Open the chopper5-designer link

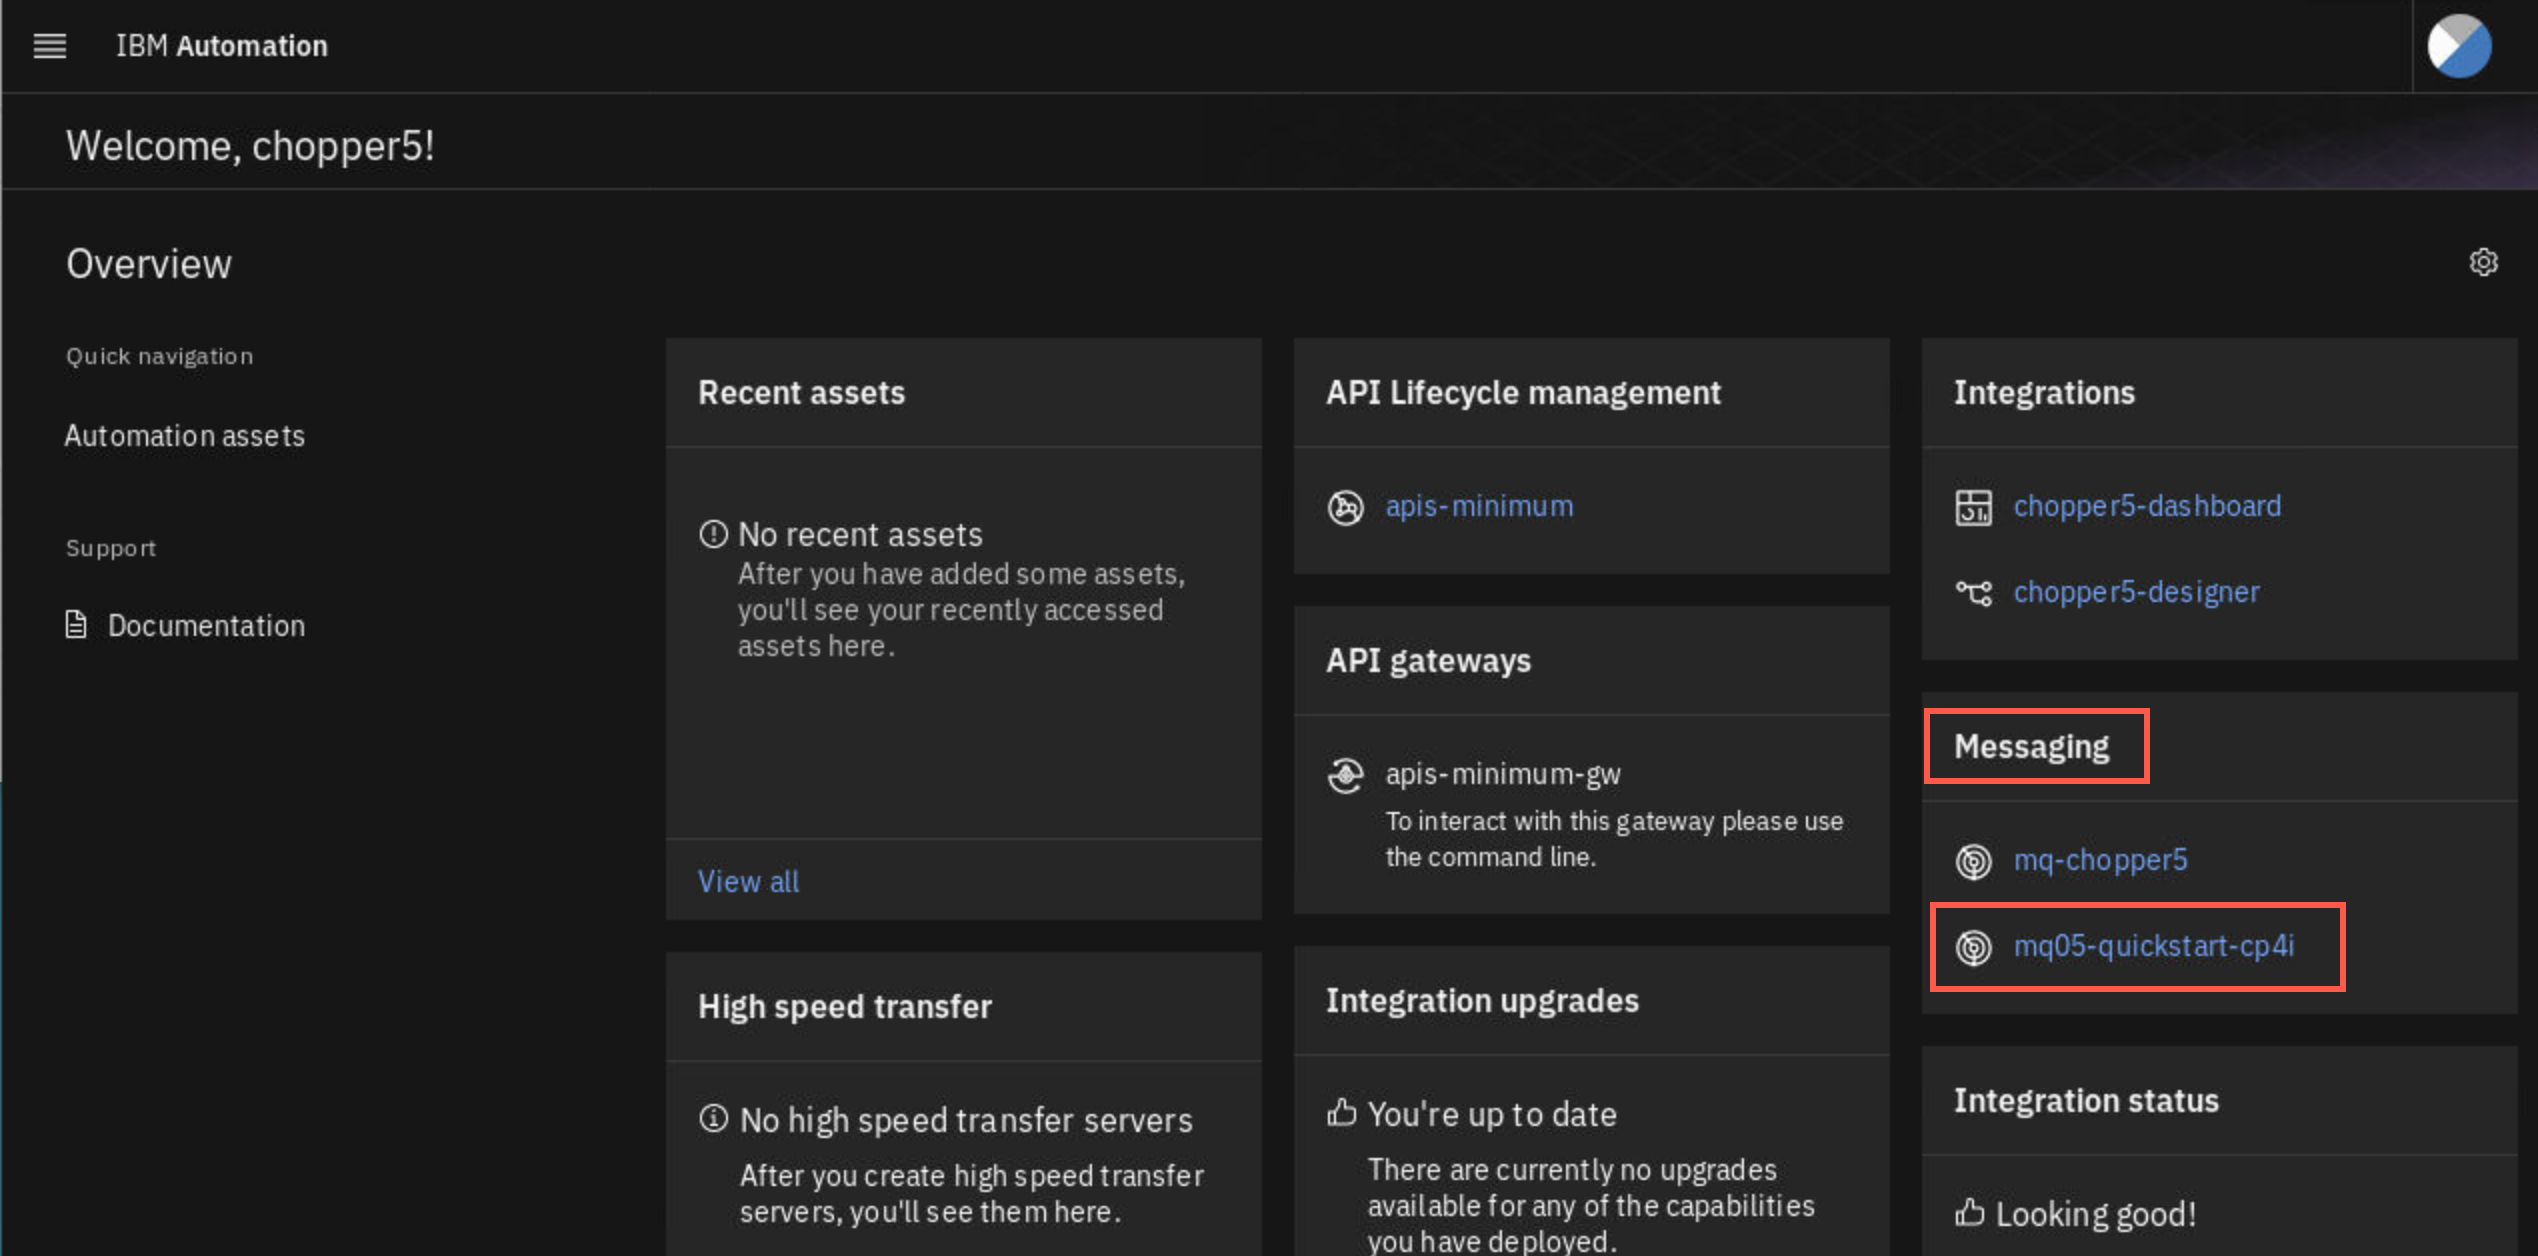coord(2136,592)
